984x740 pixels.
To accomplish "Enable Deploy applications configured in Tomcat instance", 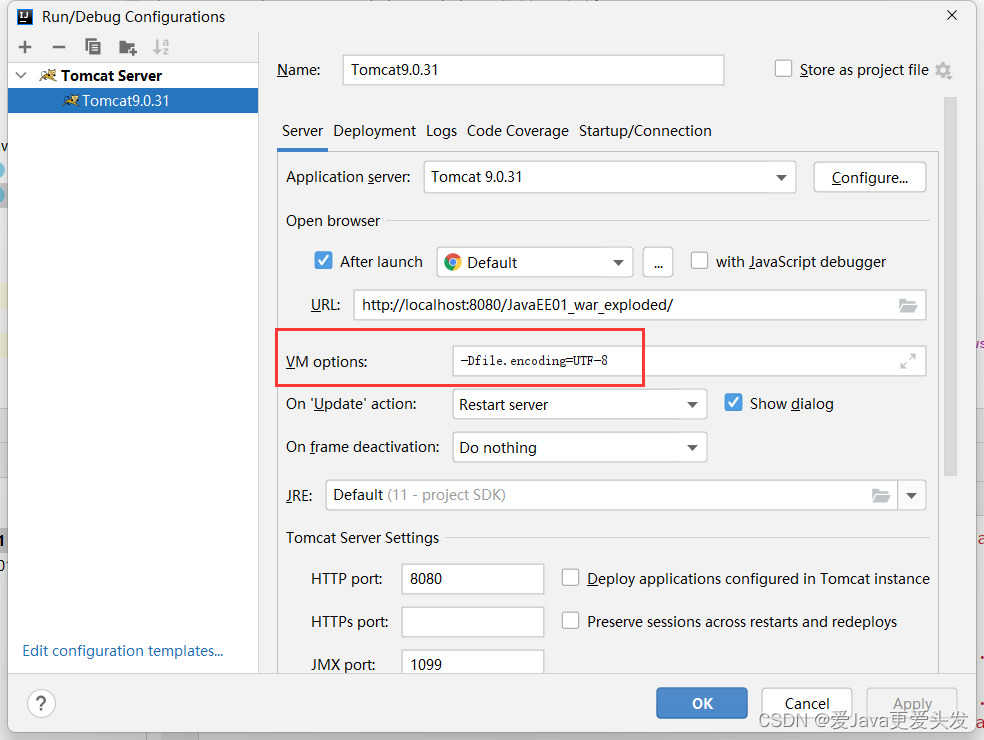I will tap(570, 577).
